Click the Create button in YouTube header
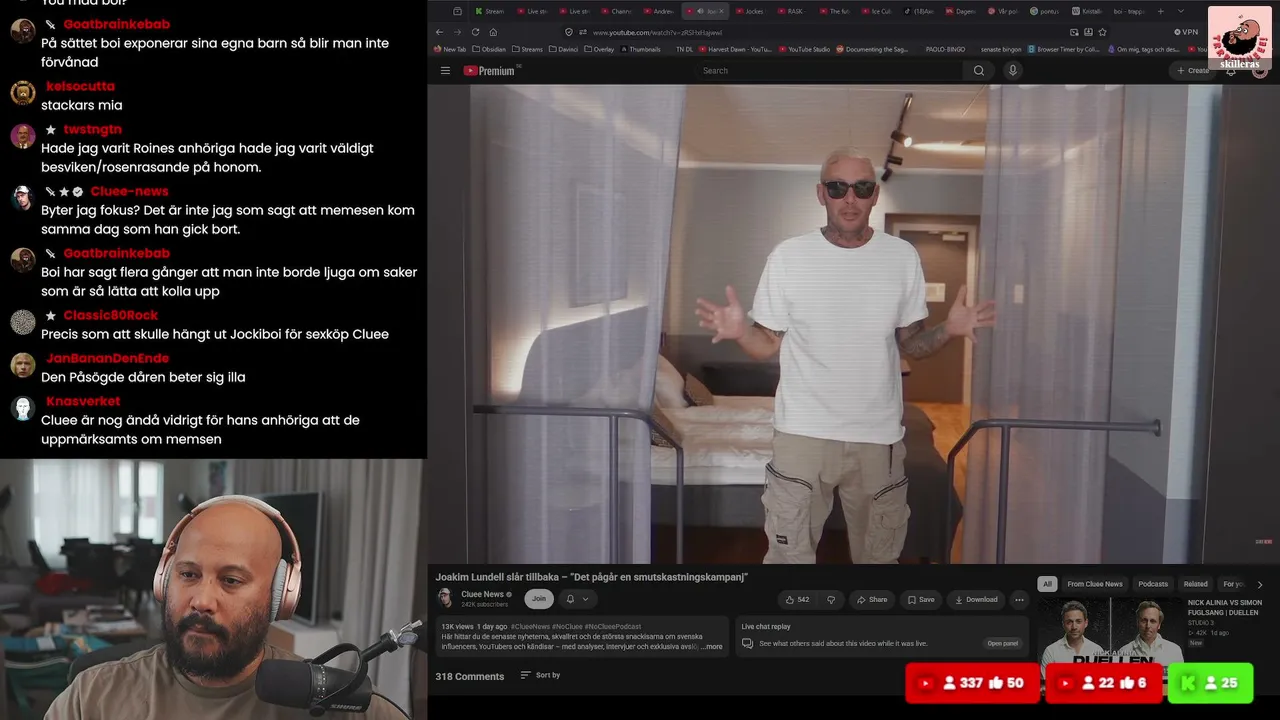1280x720 pixels. pos(1192,71)
